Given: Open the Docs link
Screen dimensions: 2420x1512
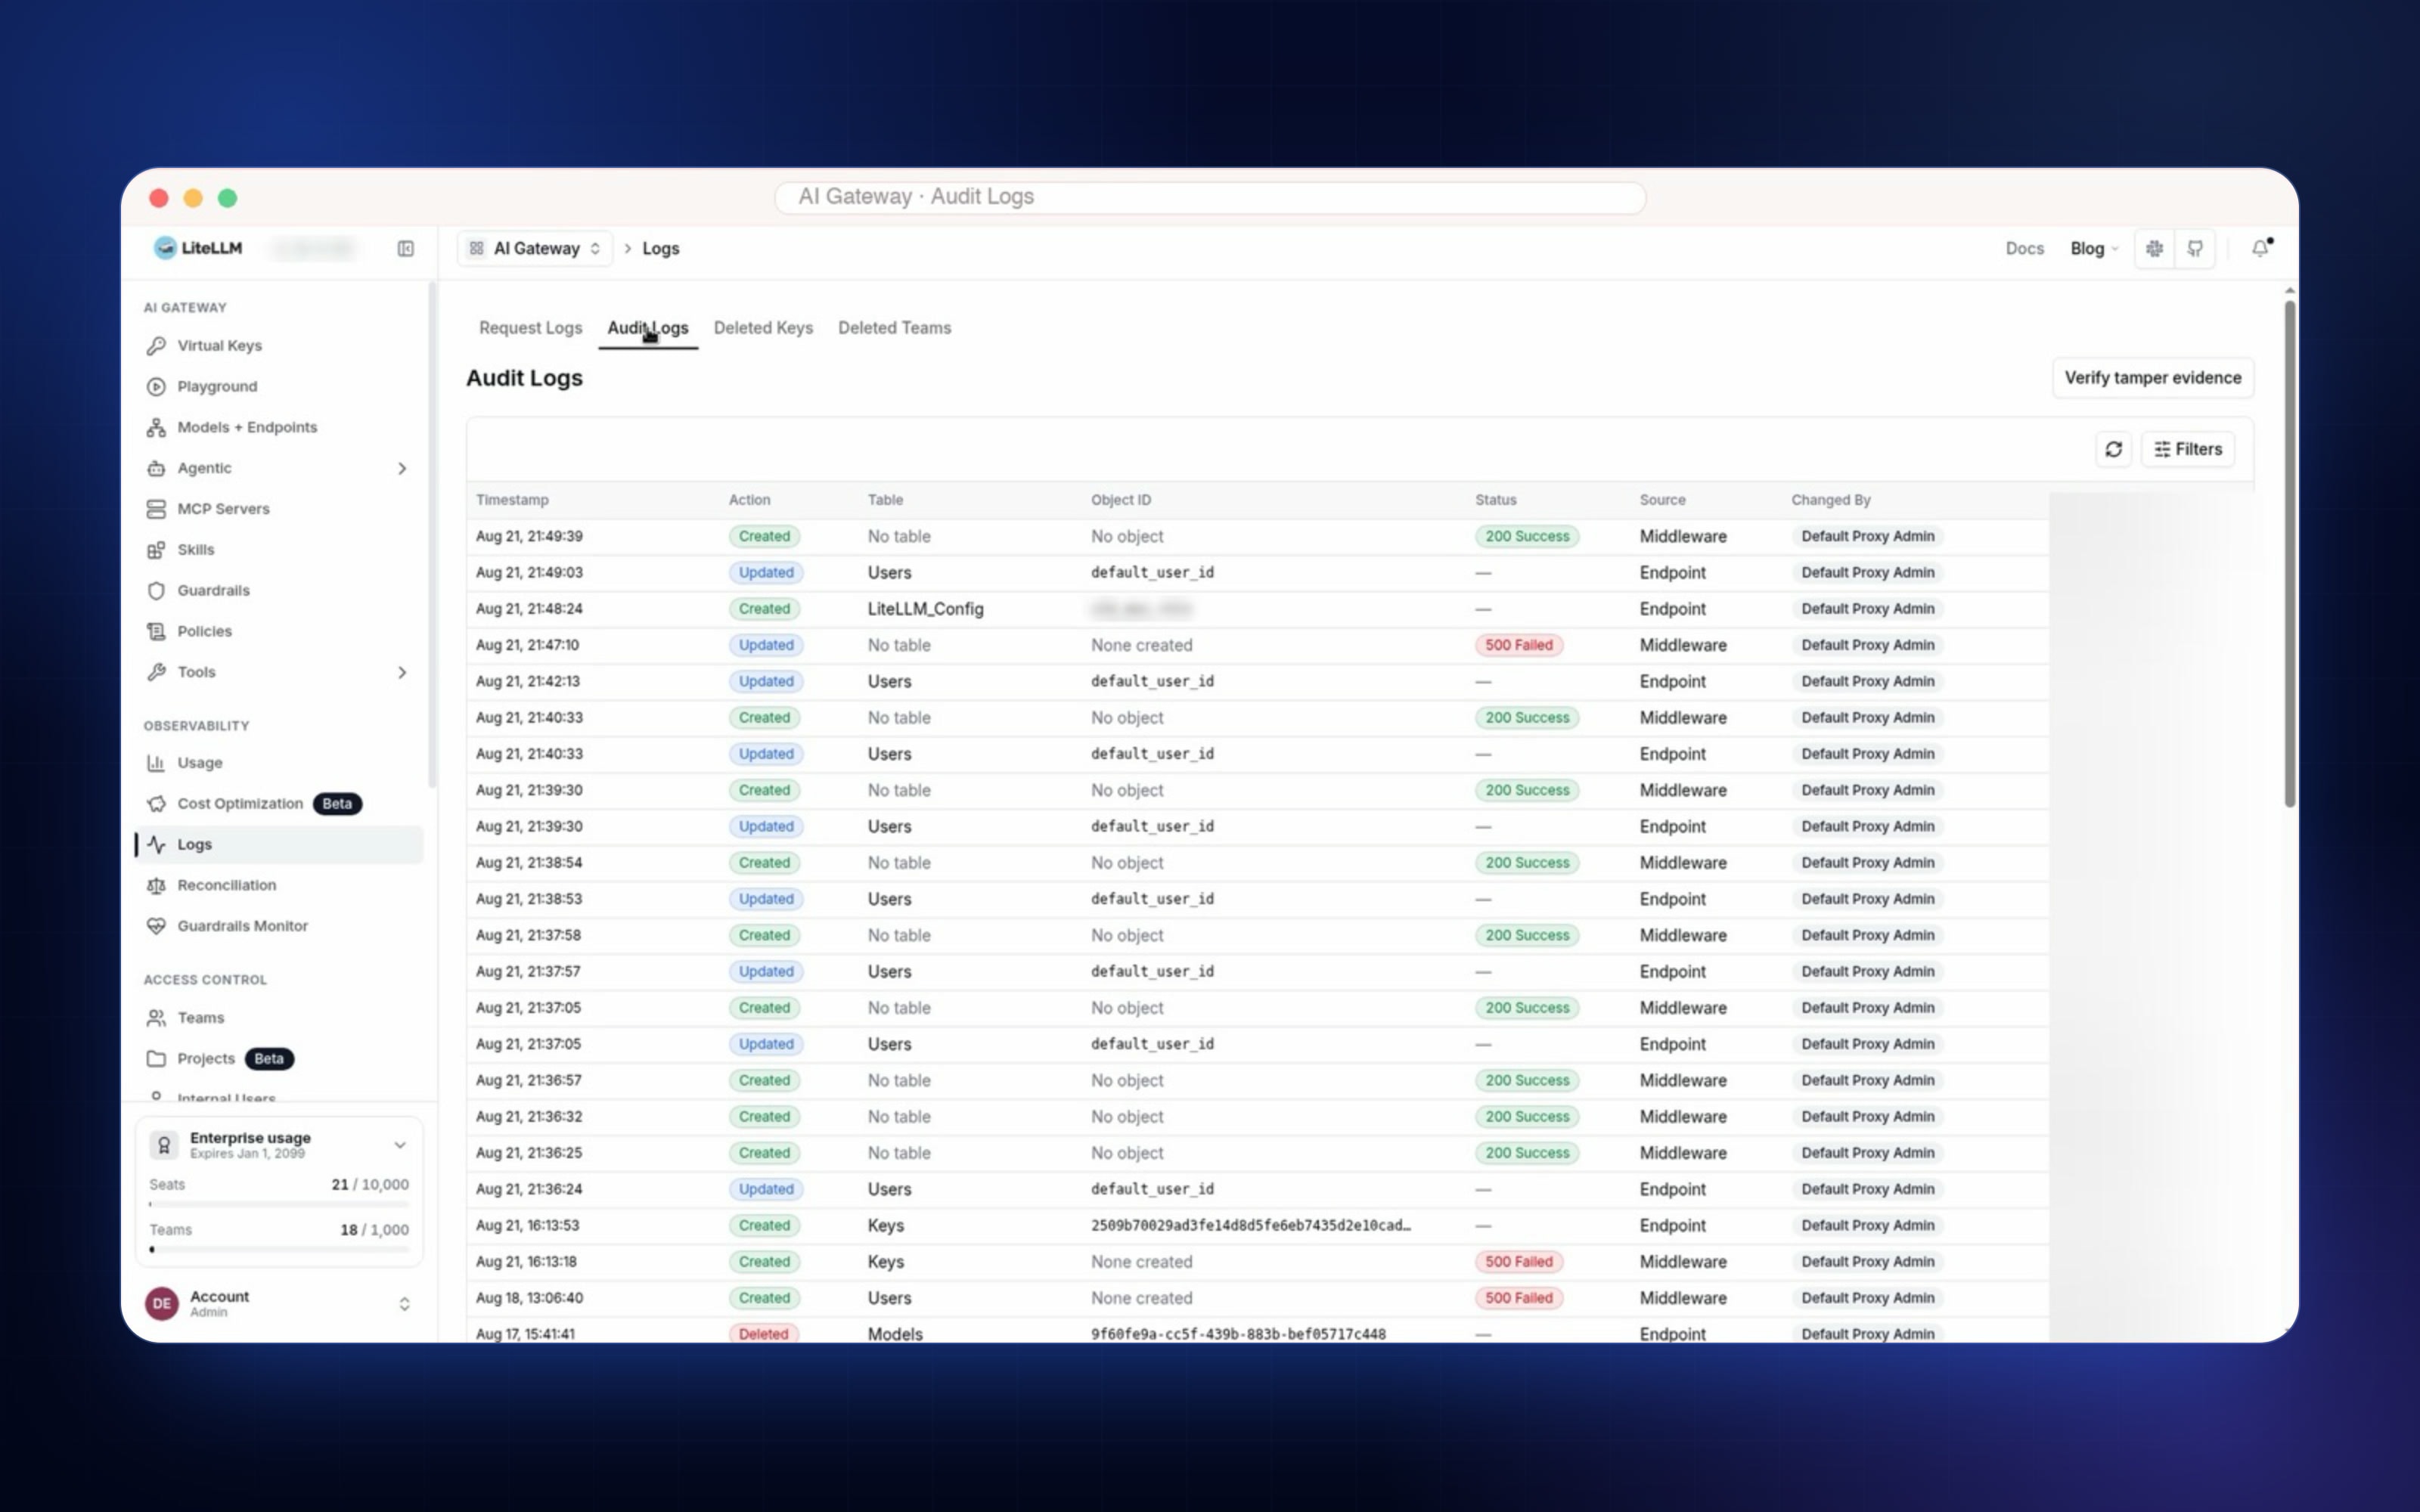Looking at the screenshot, I should (2024, 248).
